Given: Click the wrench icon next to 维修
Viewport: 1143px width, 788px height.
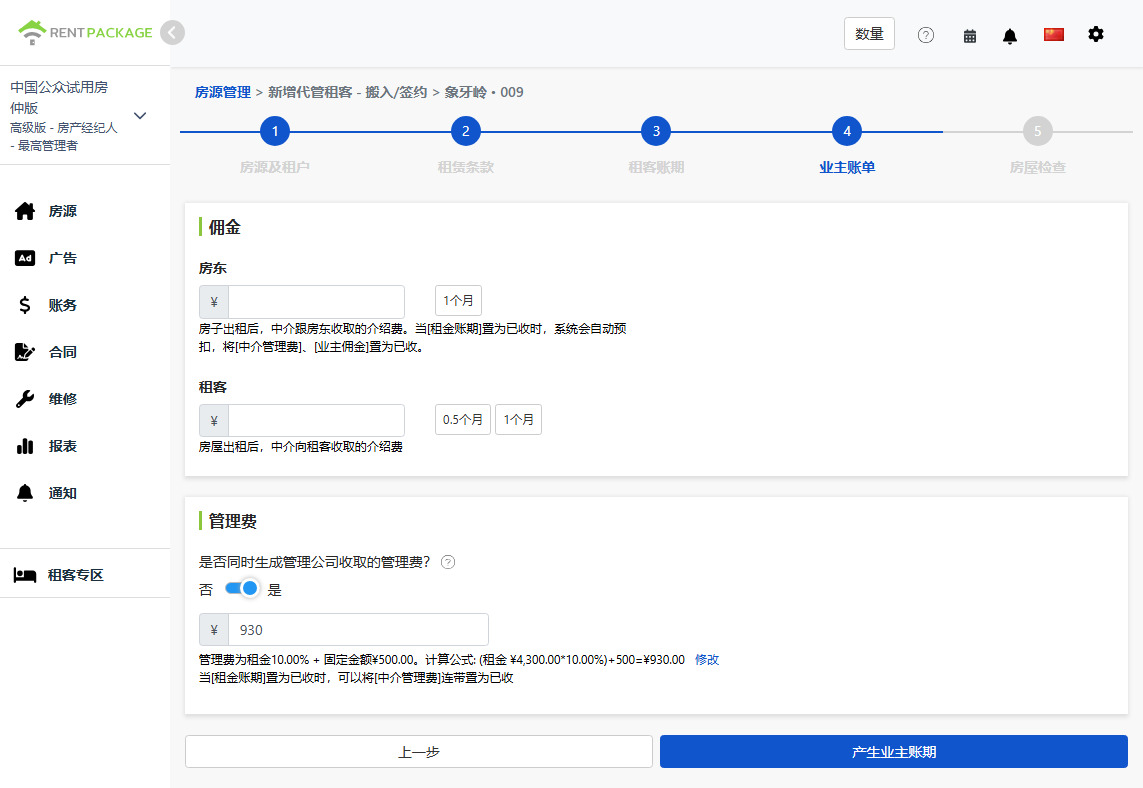Looking at the screenshot, I should click(x=25, y=399).
